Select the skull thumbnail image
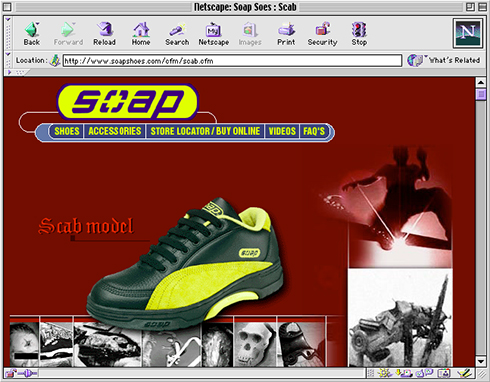Image resolution: width=490 pixels, height=382 pixels. 255,343
